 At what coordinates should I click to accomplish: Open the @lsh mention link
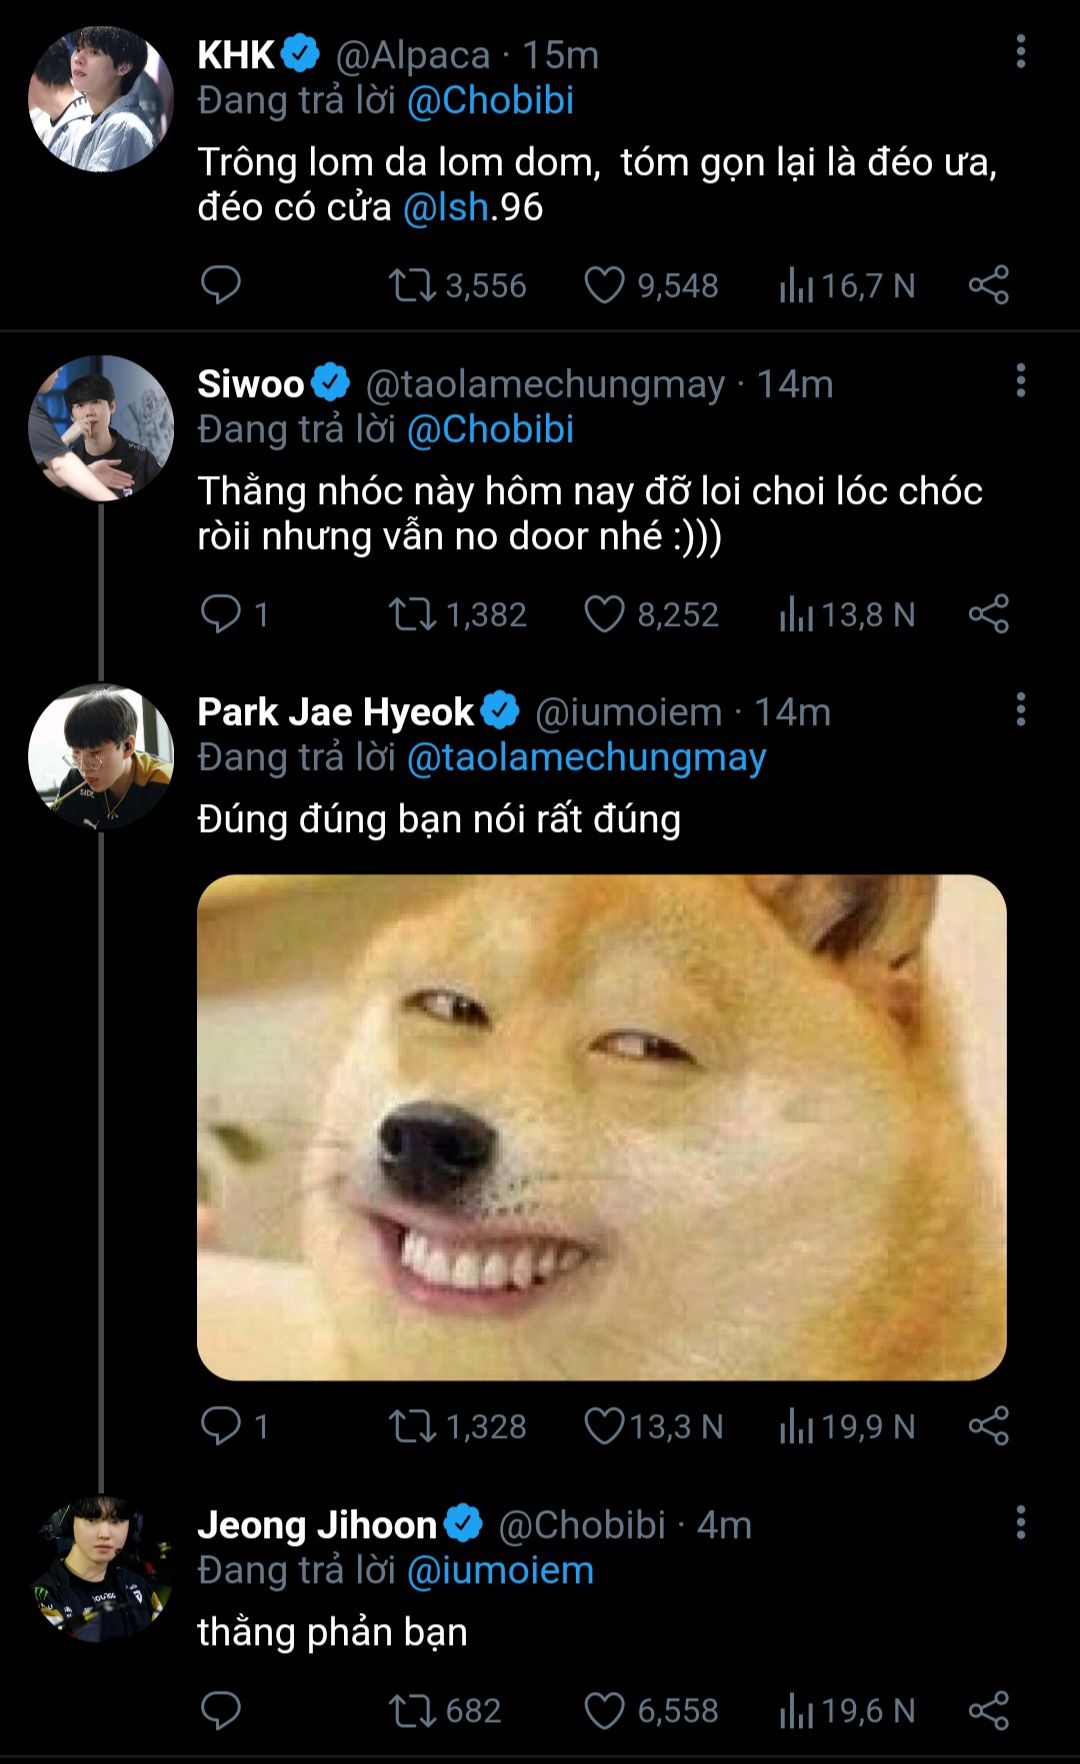(445, 207)
